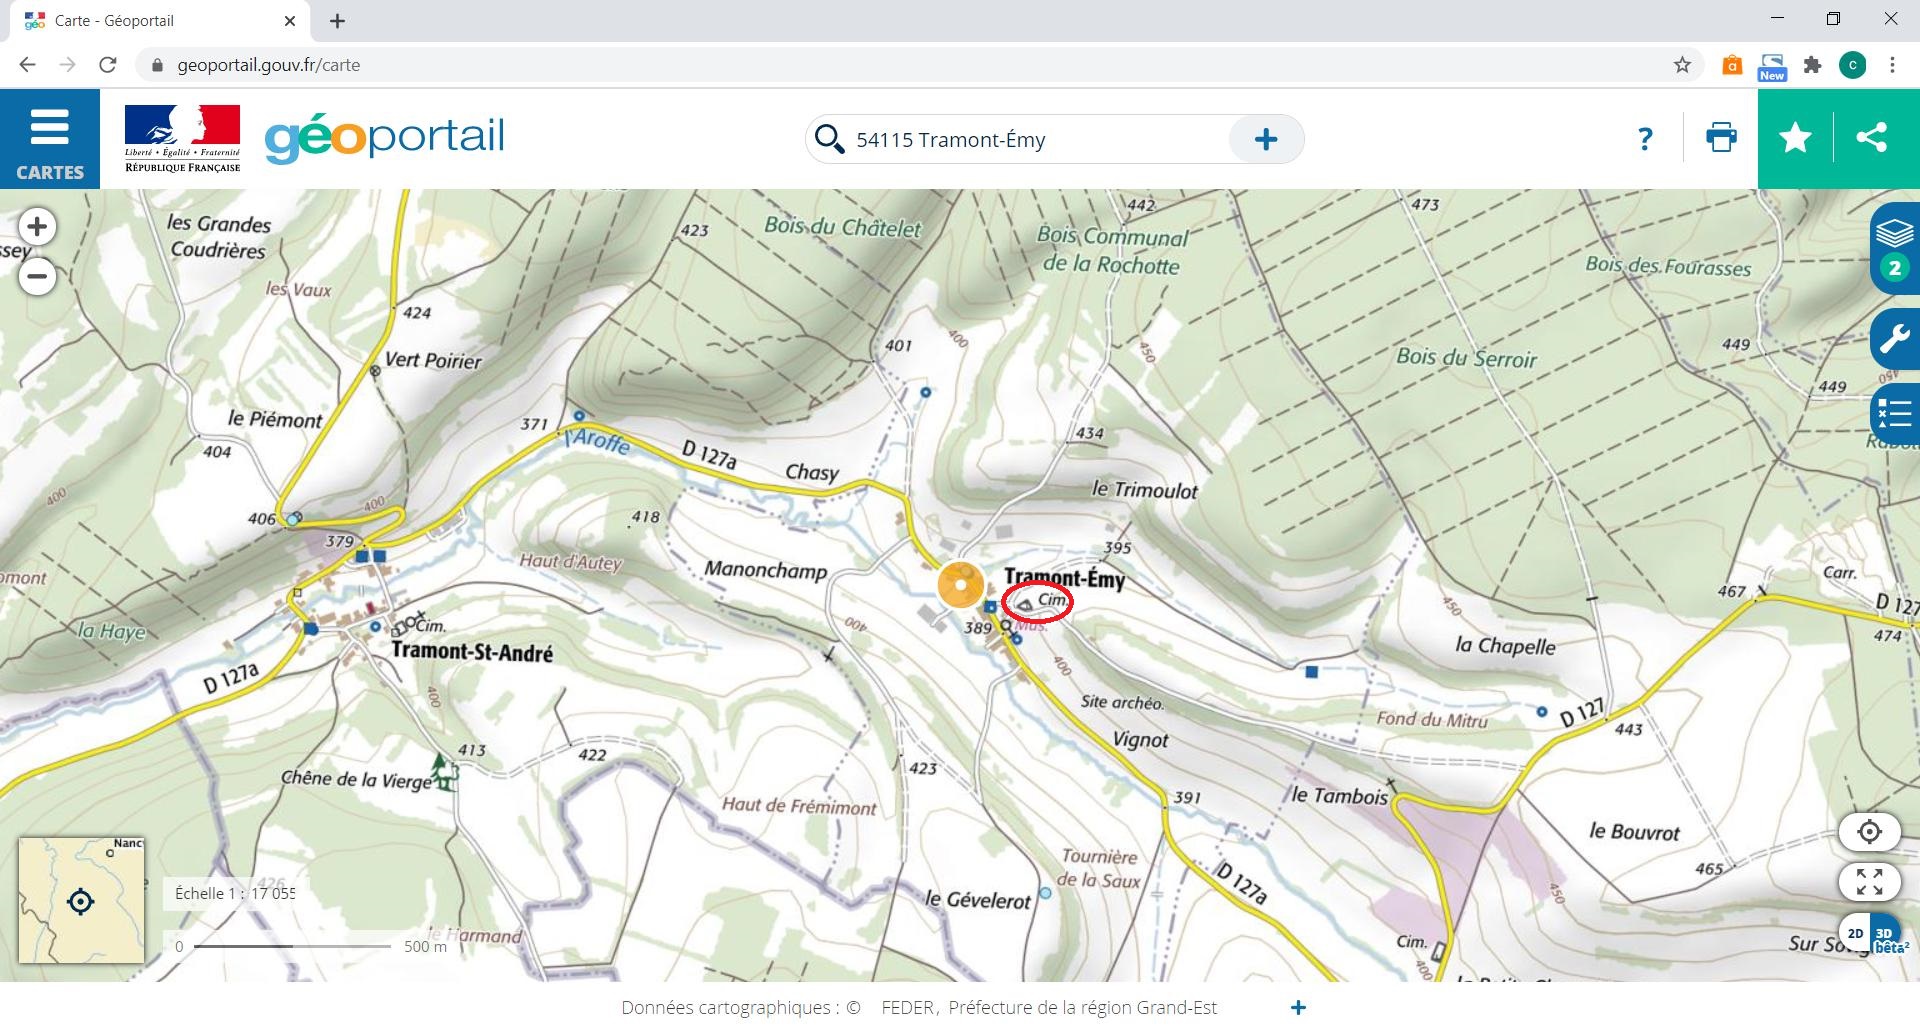Screen dimensions: 1920x1030
Task: Click the le Tambois map label
Action: point(1340,796)
